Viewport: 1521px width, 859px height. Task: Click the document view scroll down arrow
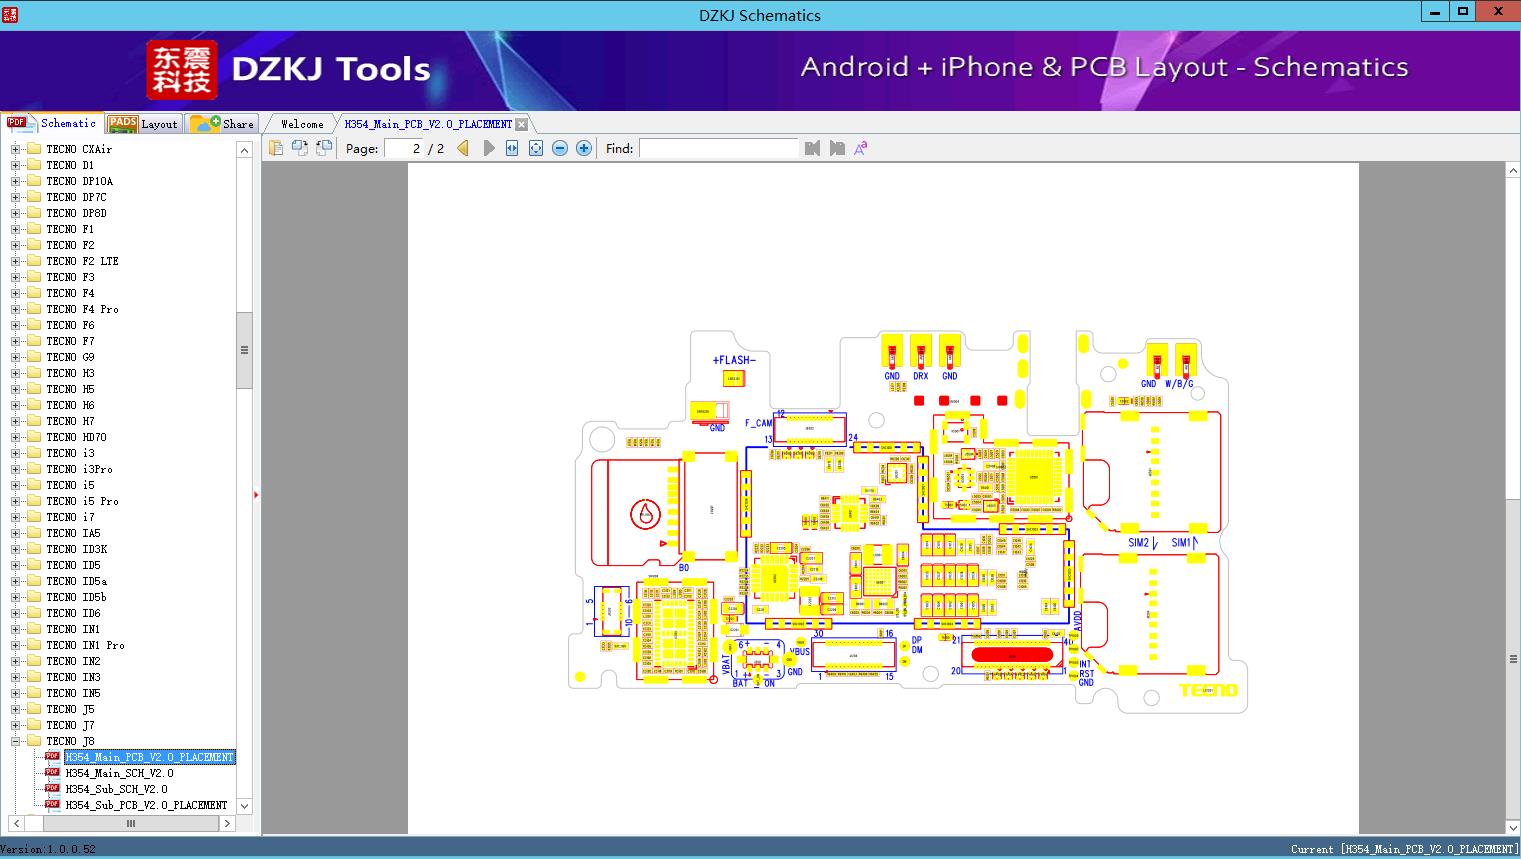click(1513, 826)
